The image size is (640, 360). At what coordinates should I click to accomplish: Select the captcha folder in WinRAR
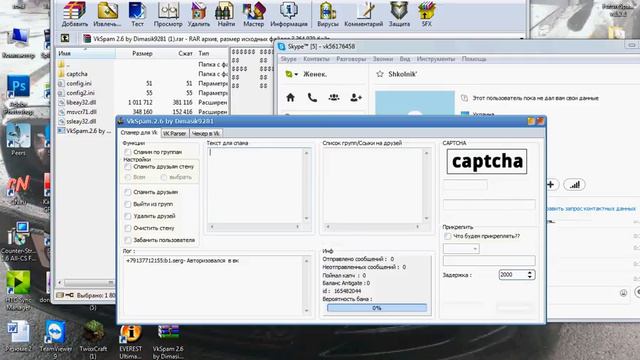tap(77, 74)
